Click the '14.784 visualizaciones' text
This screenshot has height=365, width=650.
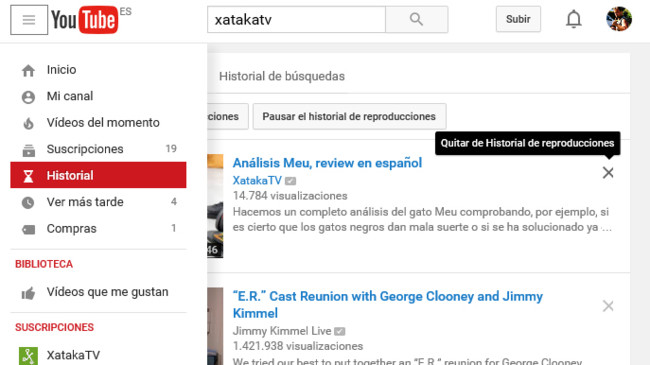(x=290, y=196)
